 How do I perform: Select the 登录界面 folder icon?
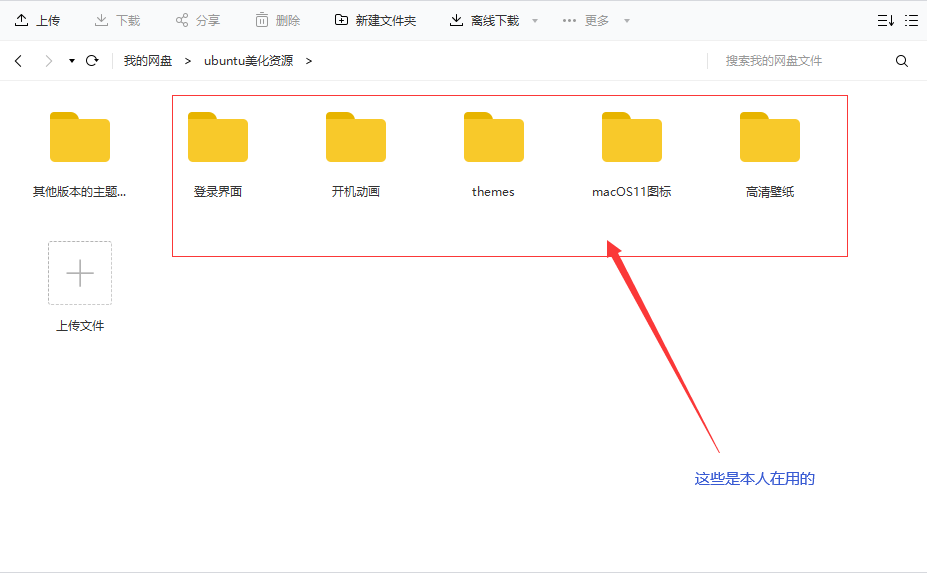pos(218,137)
